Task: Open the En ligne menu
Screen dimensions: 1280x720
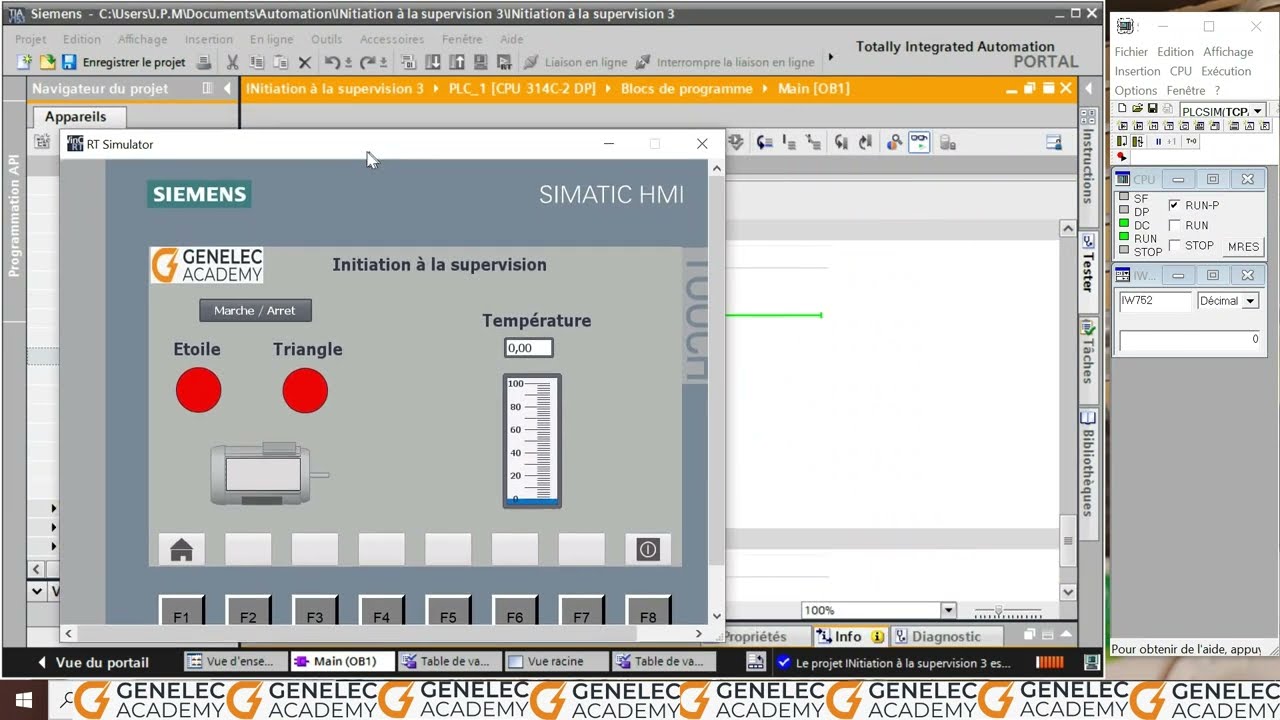Action: click(x=272, y=39)
